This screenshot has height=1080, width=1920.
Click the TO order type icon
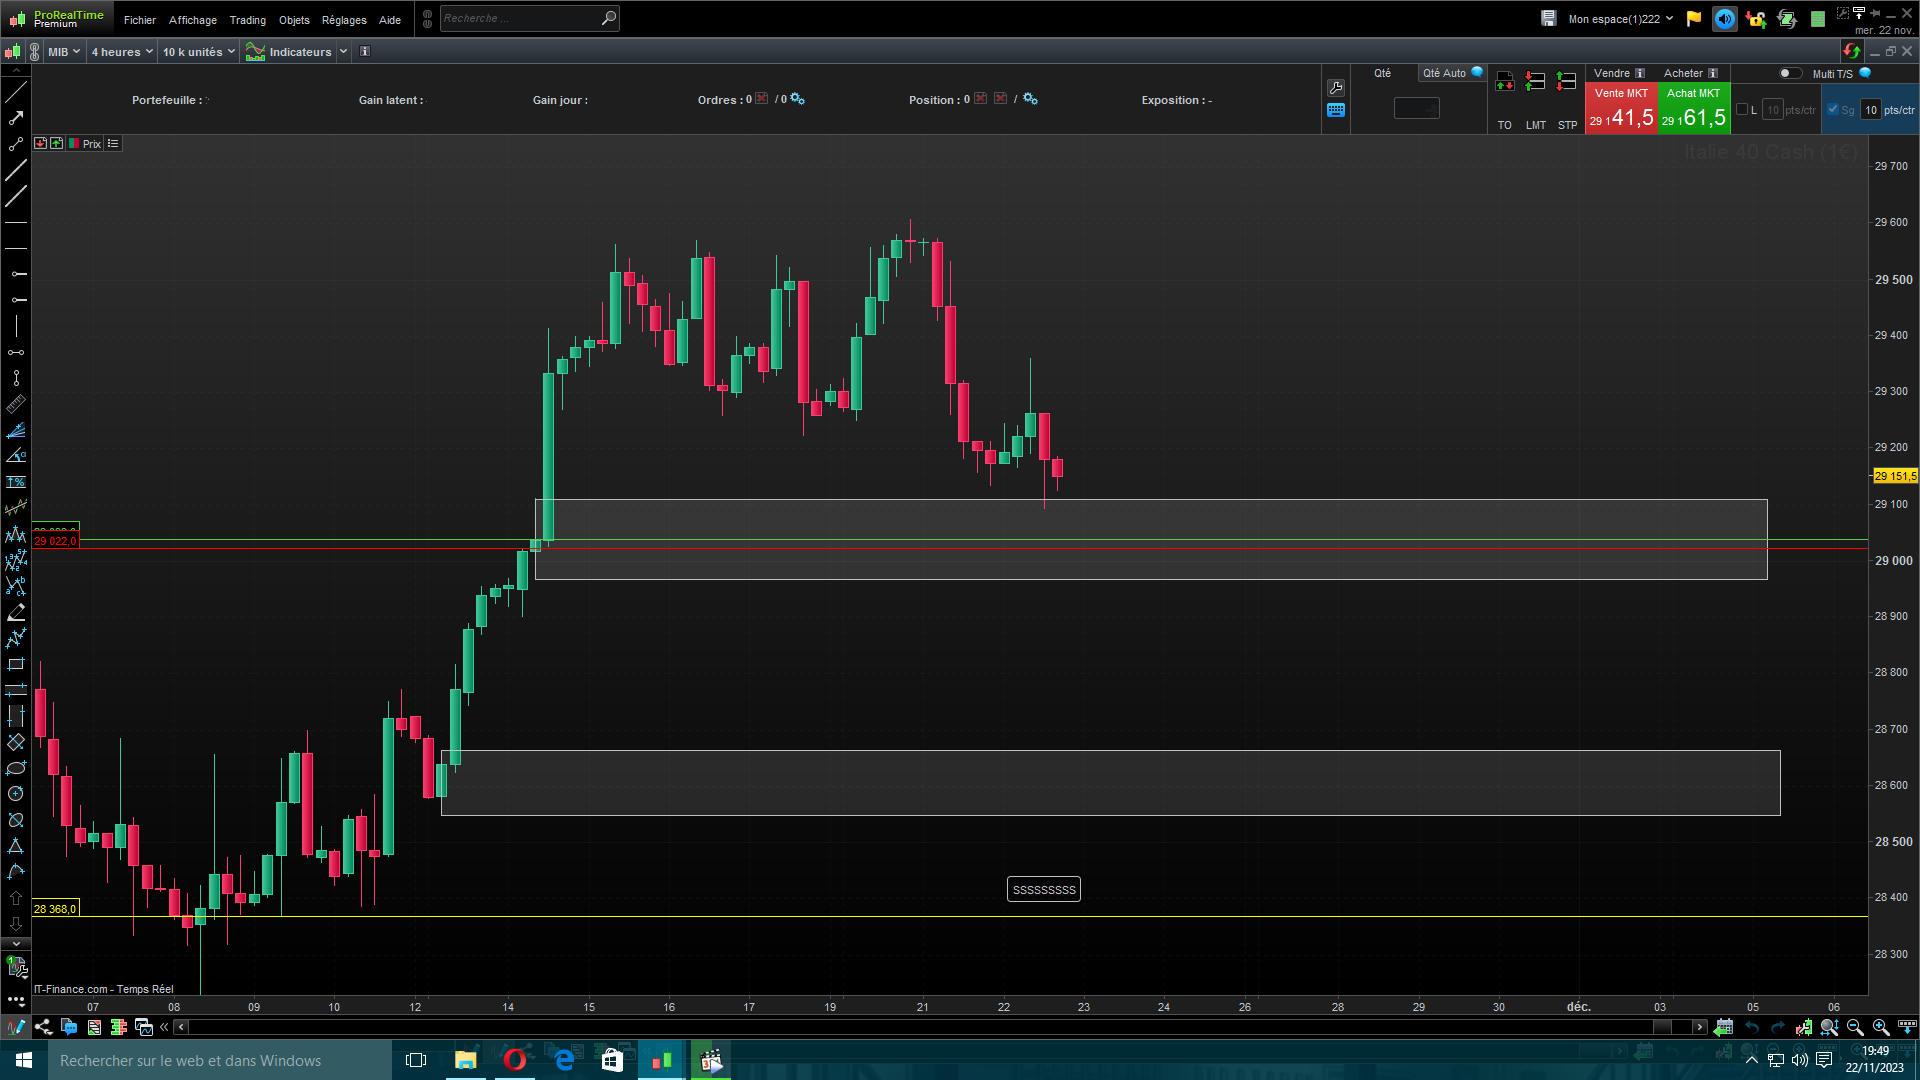click(x=1504, y=82)
